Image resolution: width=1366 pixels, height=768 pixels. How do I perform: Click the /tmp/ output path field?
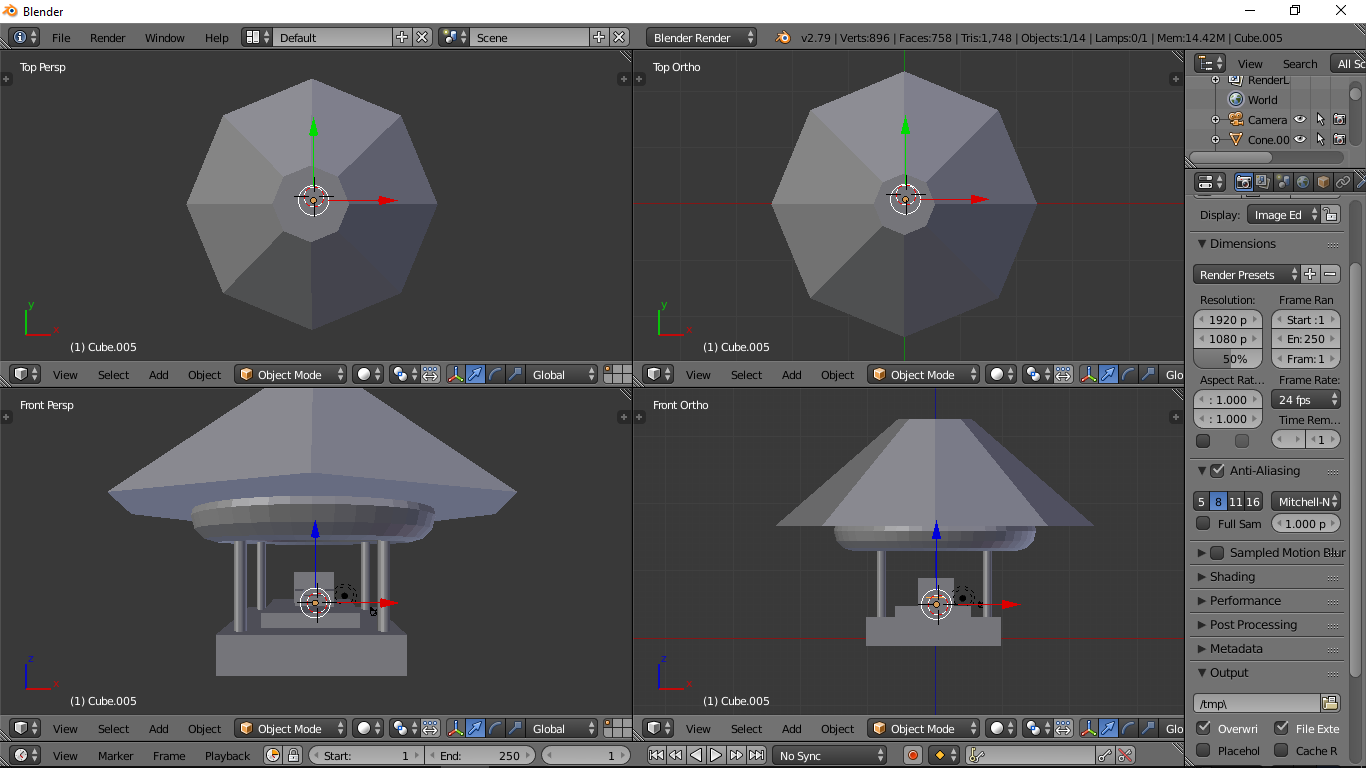pos(1258,703)
